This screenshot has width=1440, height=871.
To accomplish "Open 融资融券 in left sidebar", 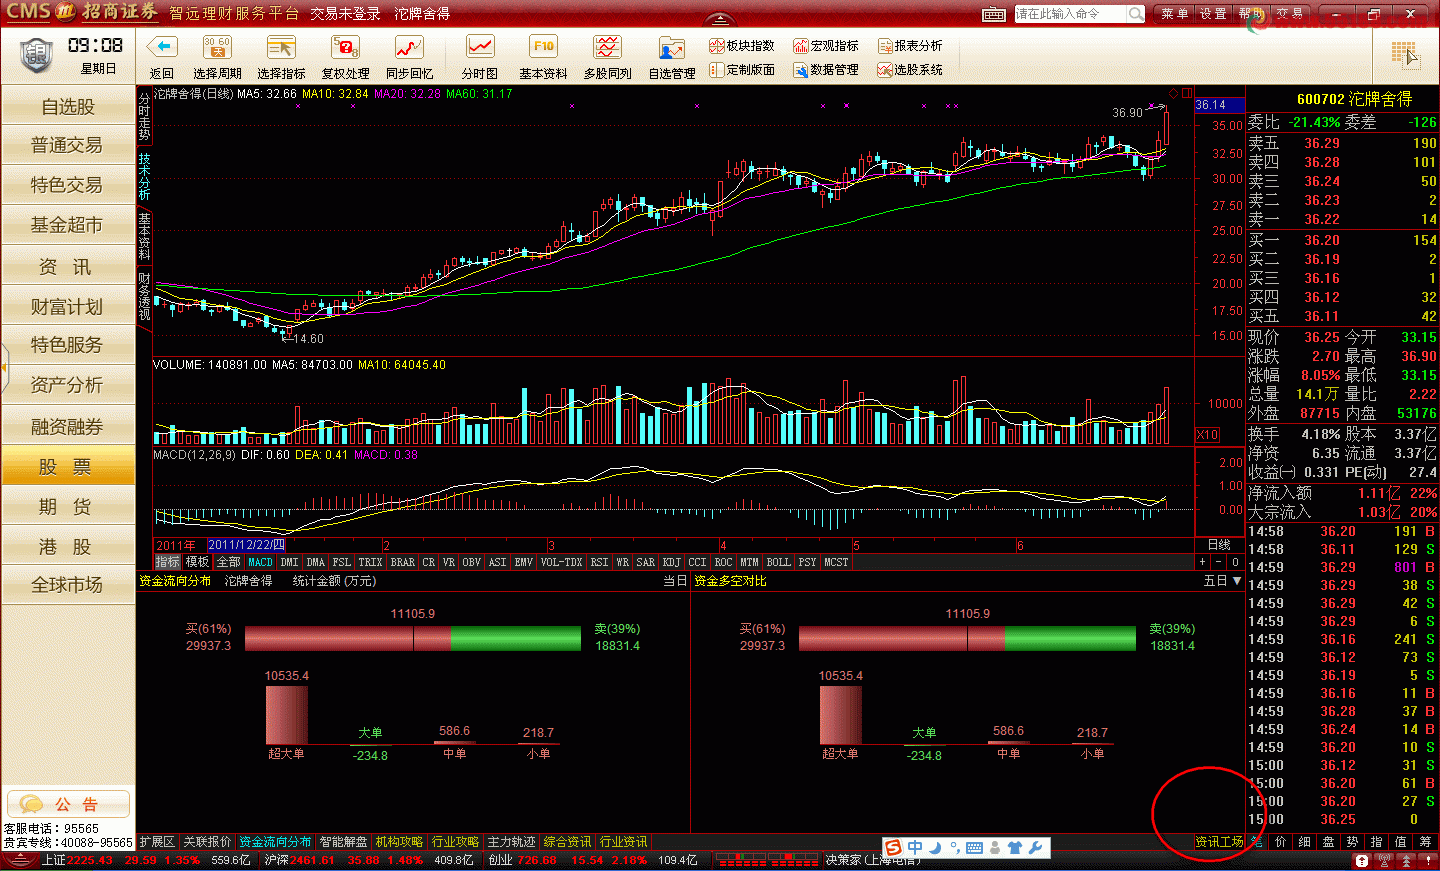I will pyautogui.click(x=68, y=426).
